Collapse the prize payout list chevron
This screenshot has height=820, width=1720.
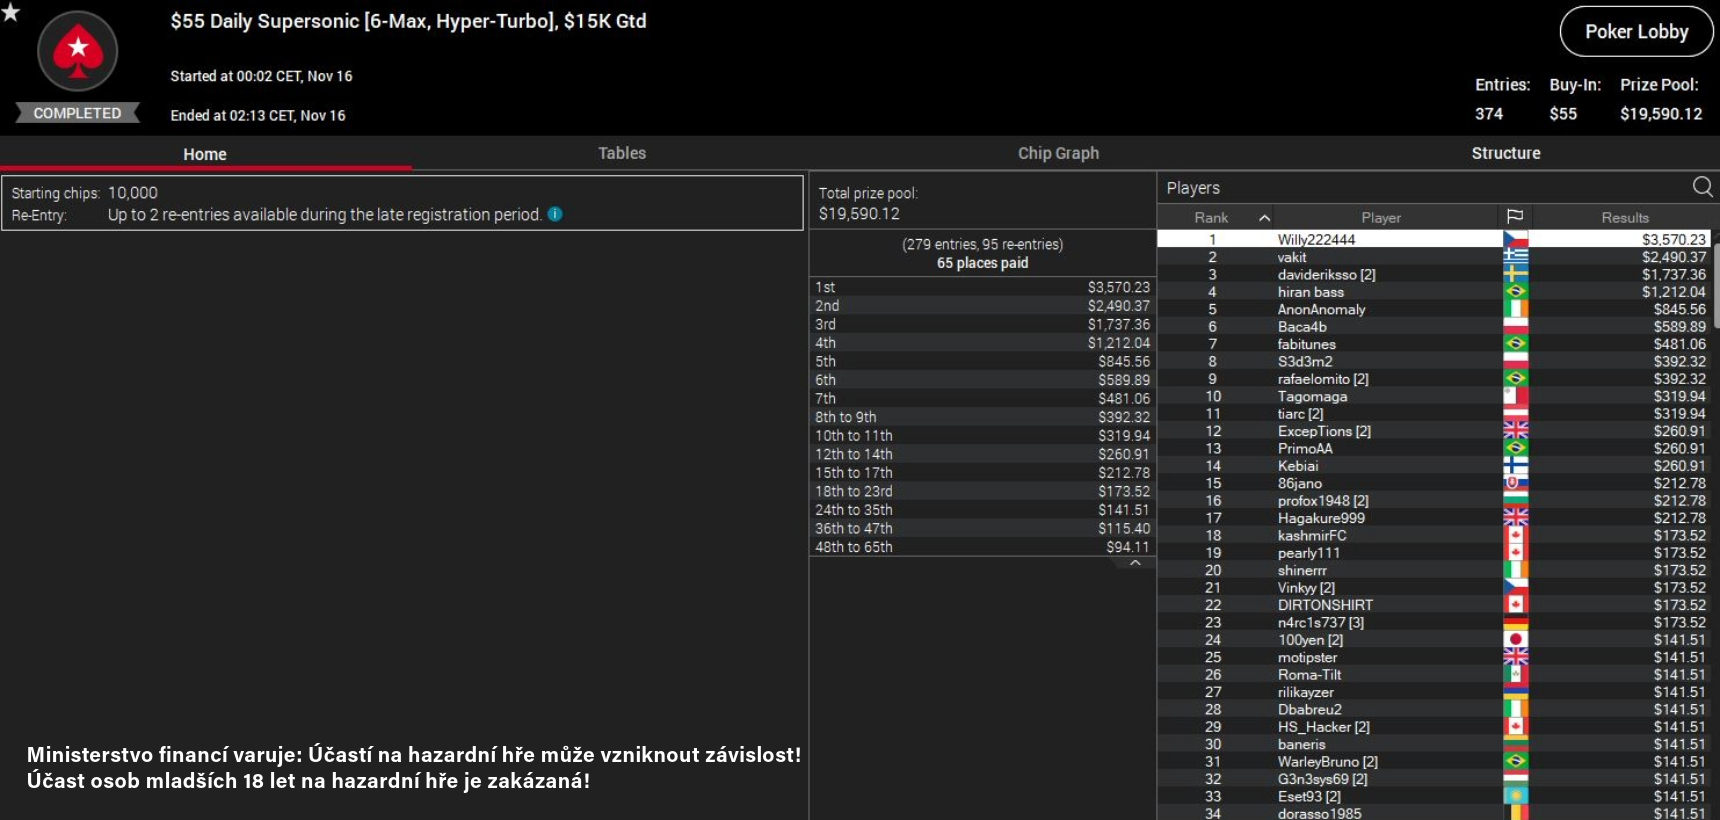tap(1135, 563)
